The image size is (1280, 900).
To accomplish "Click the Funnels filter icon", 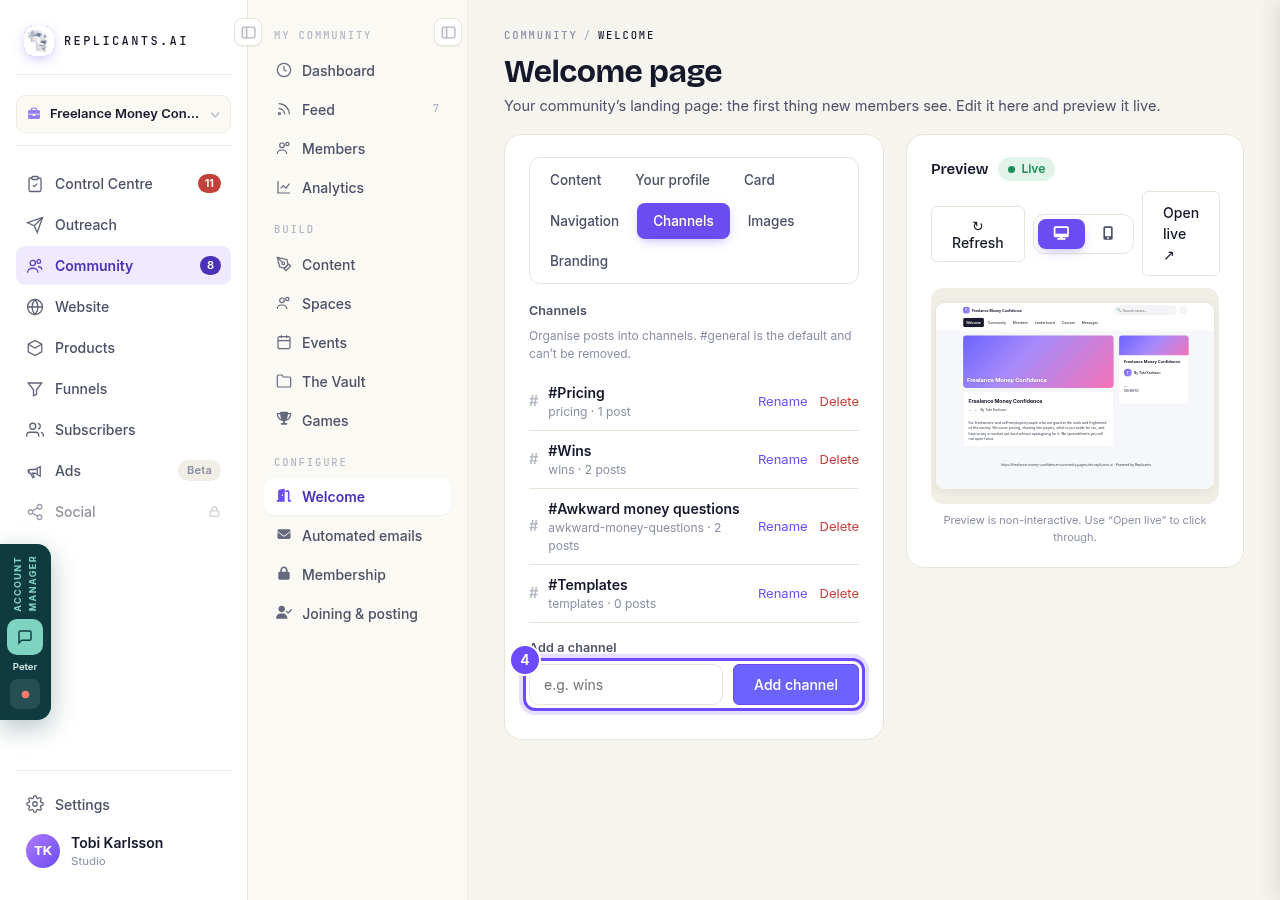I will pyautogui.click(x=35, y=389).
